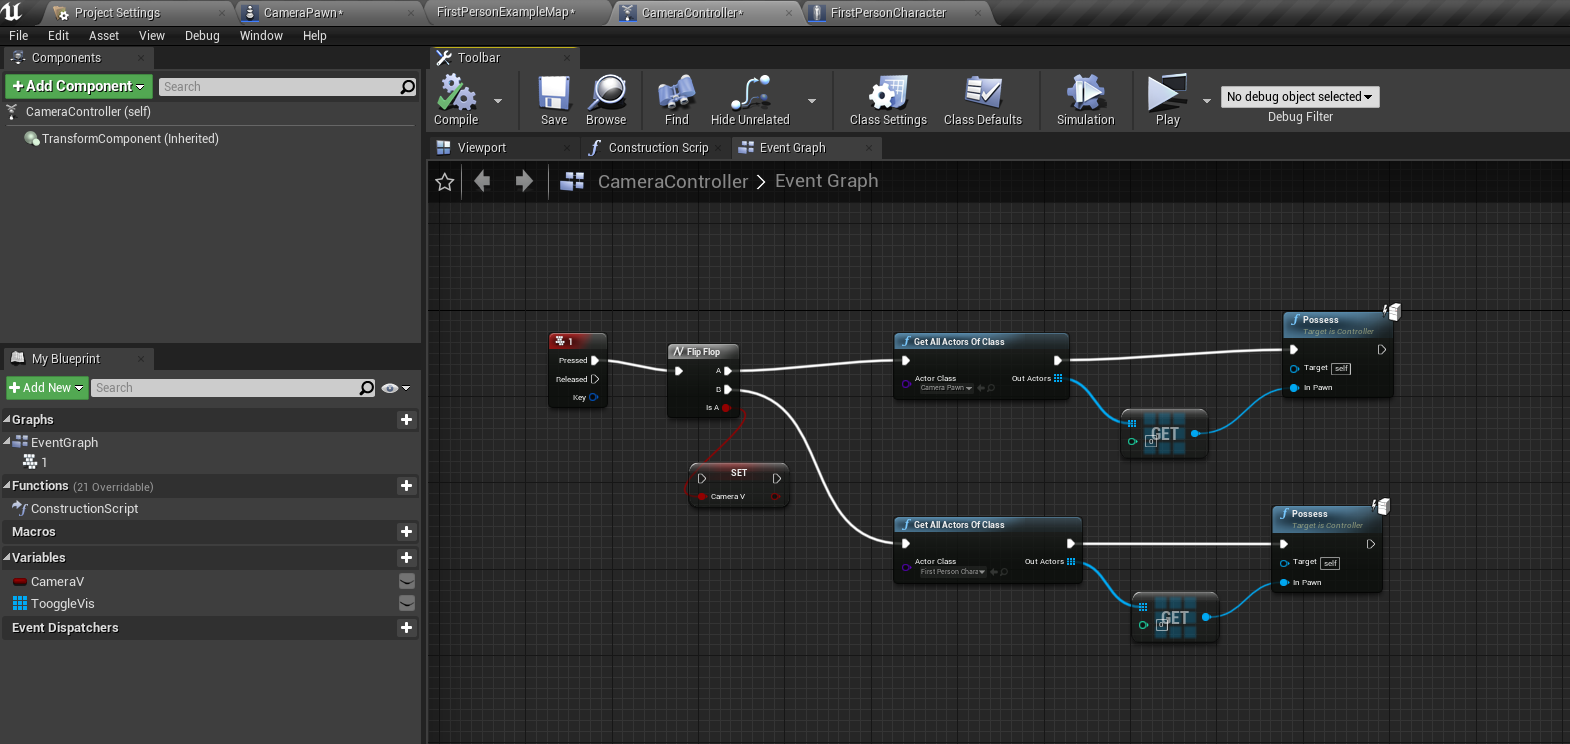Image resolution: width=1570 pixels, height=744 pixels.
Task: Open Find in blueprint
Action: click(x=677, y=100)
